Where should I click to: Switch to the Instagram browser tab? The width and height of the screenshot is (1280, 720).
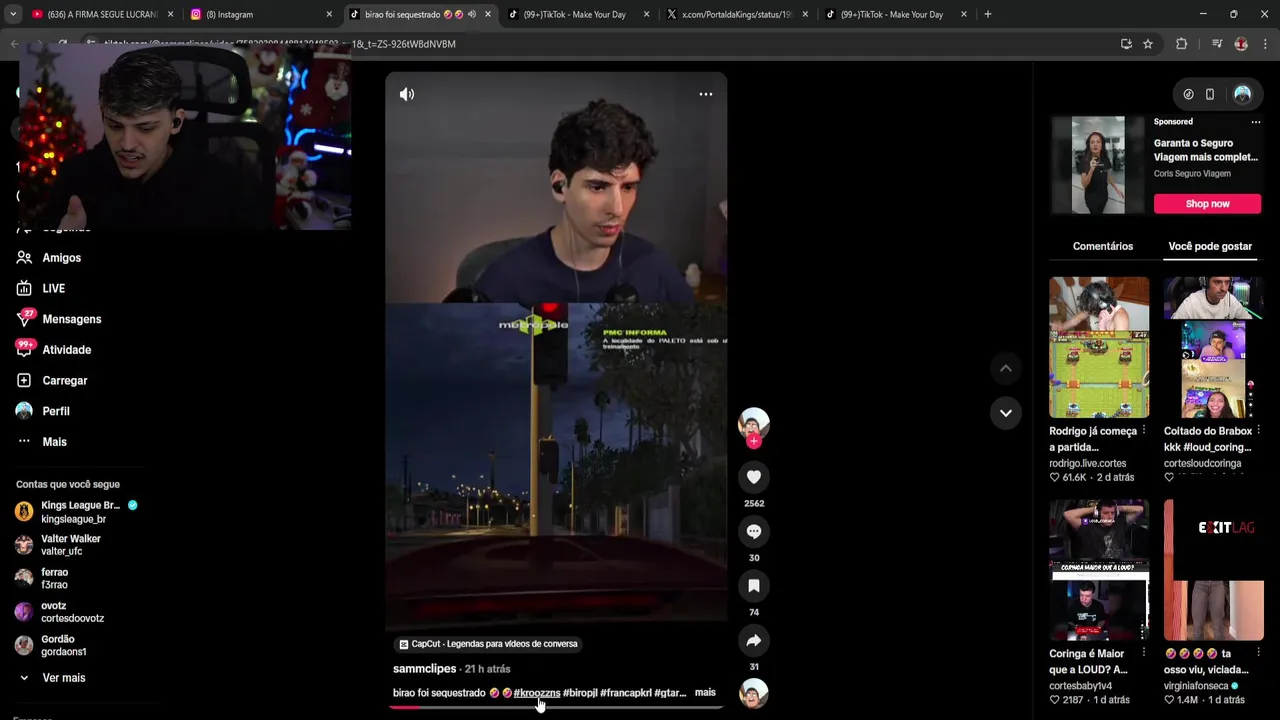click(x=261, y=14)
